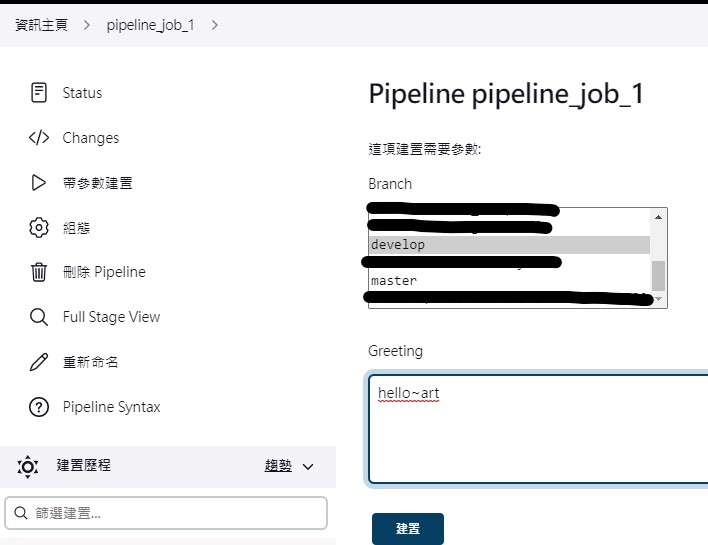
Task: Open Pipeline Syntax via question-mark icon
Action: point(39,407)
